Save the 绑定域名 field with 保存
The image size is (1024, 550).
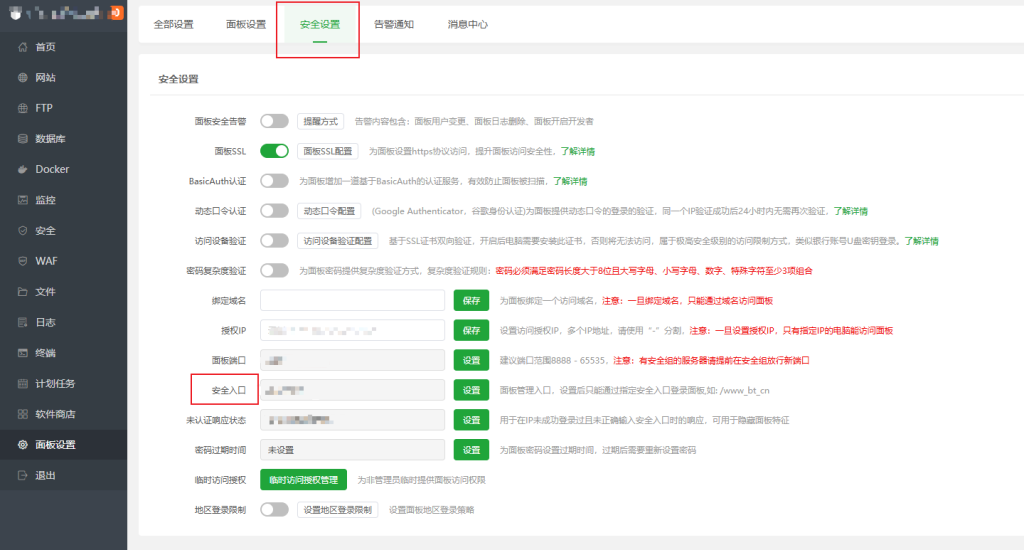coord(472,300)
